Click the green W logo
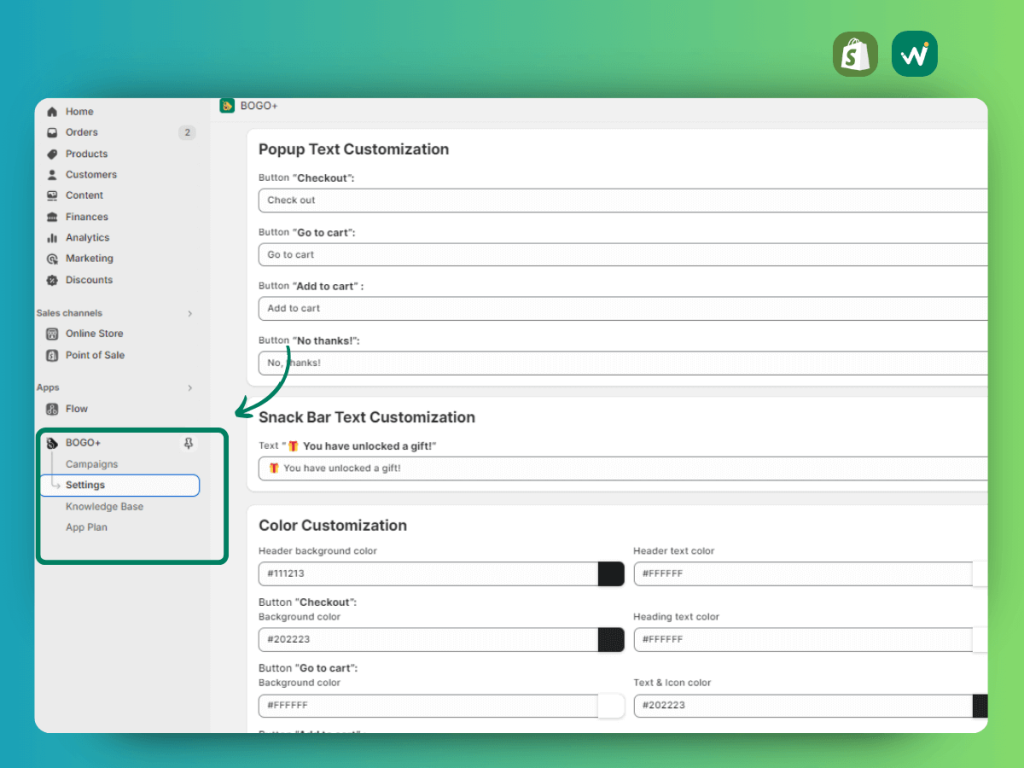Image resolution: width=1024 pixels, height=768 pixels. [914, 54]
